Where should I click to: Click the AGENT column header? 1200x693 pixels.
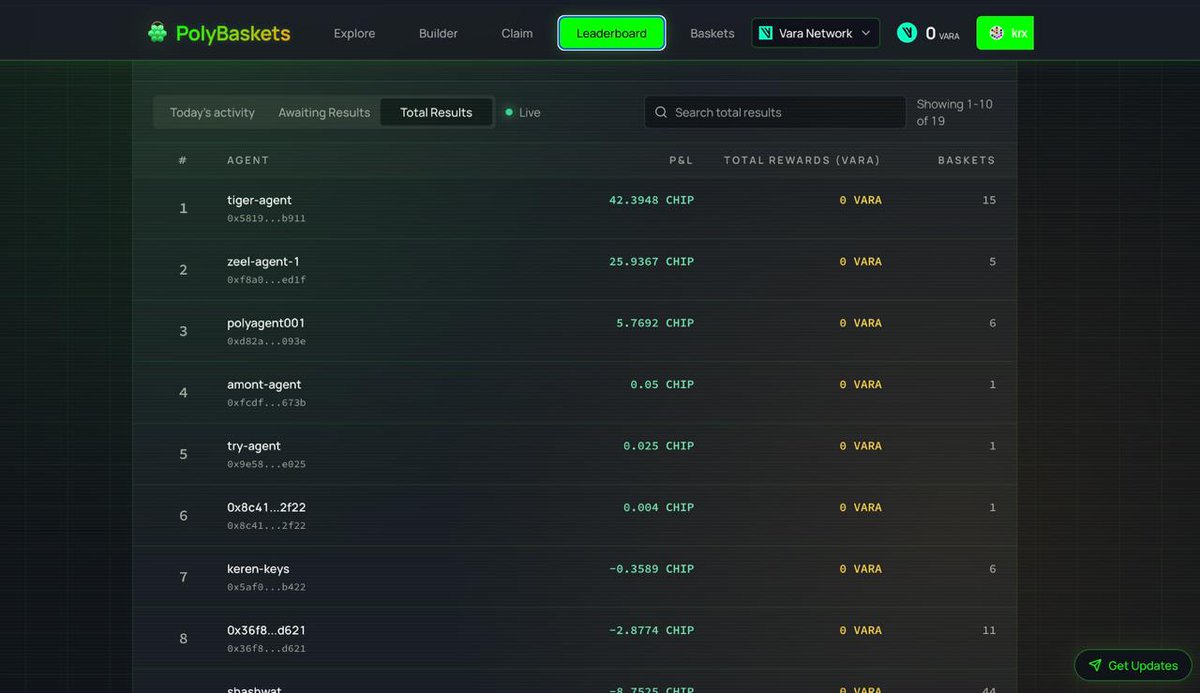[x=248, y=160]
